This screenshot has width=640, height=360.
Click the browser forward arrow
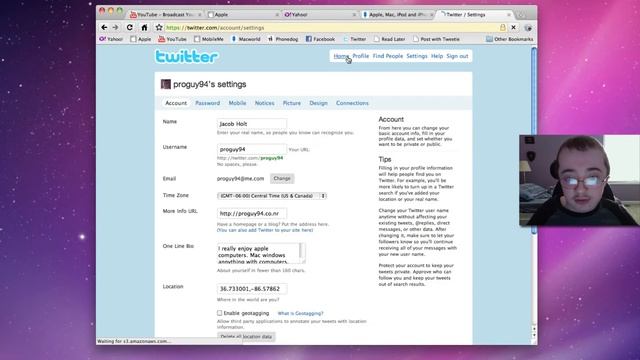point(116,27)
